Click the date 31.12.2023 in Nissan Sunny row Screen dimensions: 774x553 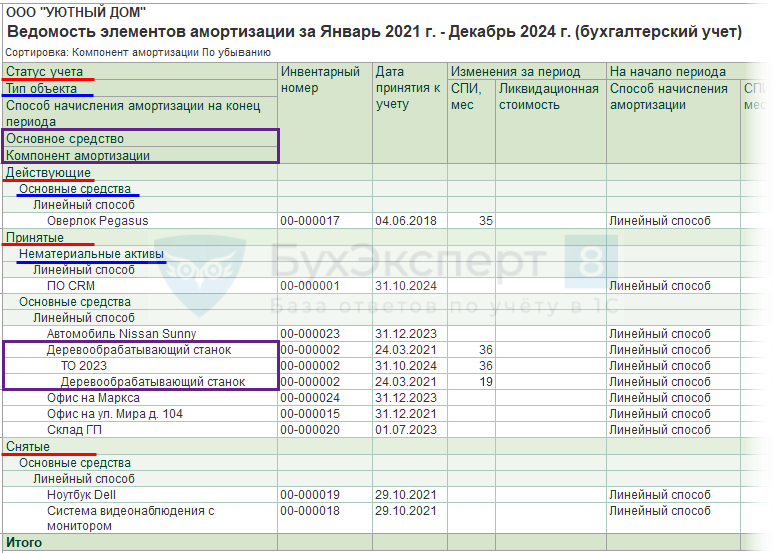406,334
